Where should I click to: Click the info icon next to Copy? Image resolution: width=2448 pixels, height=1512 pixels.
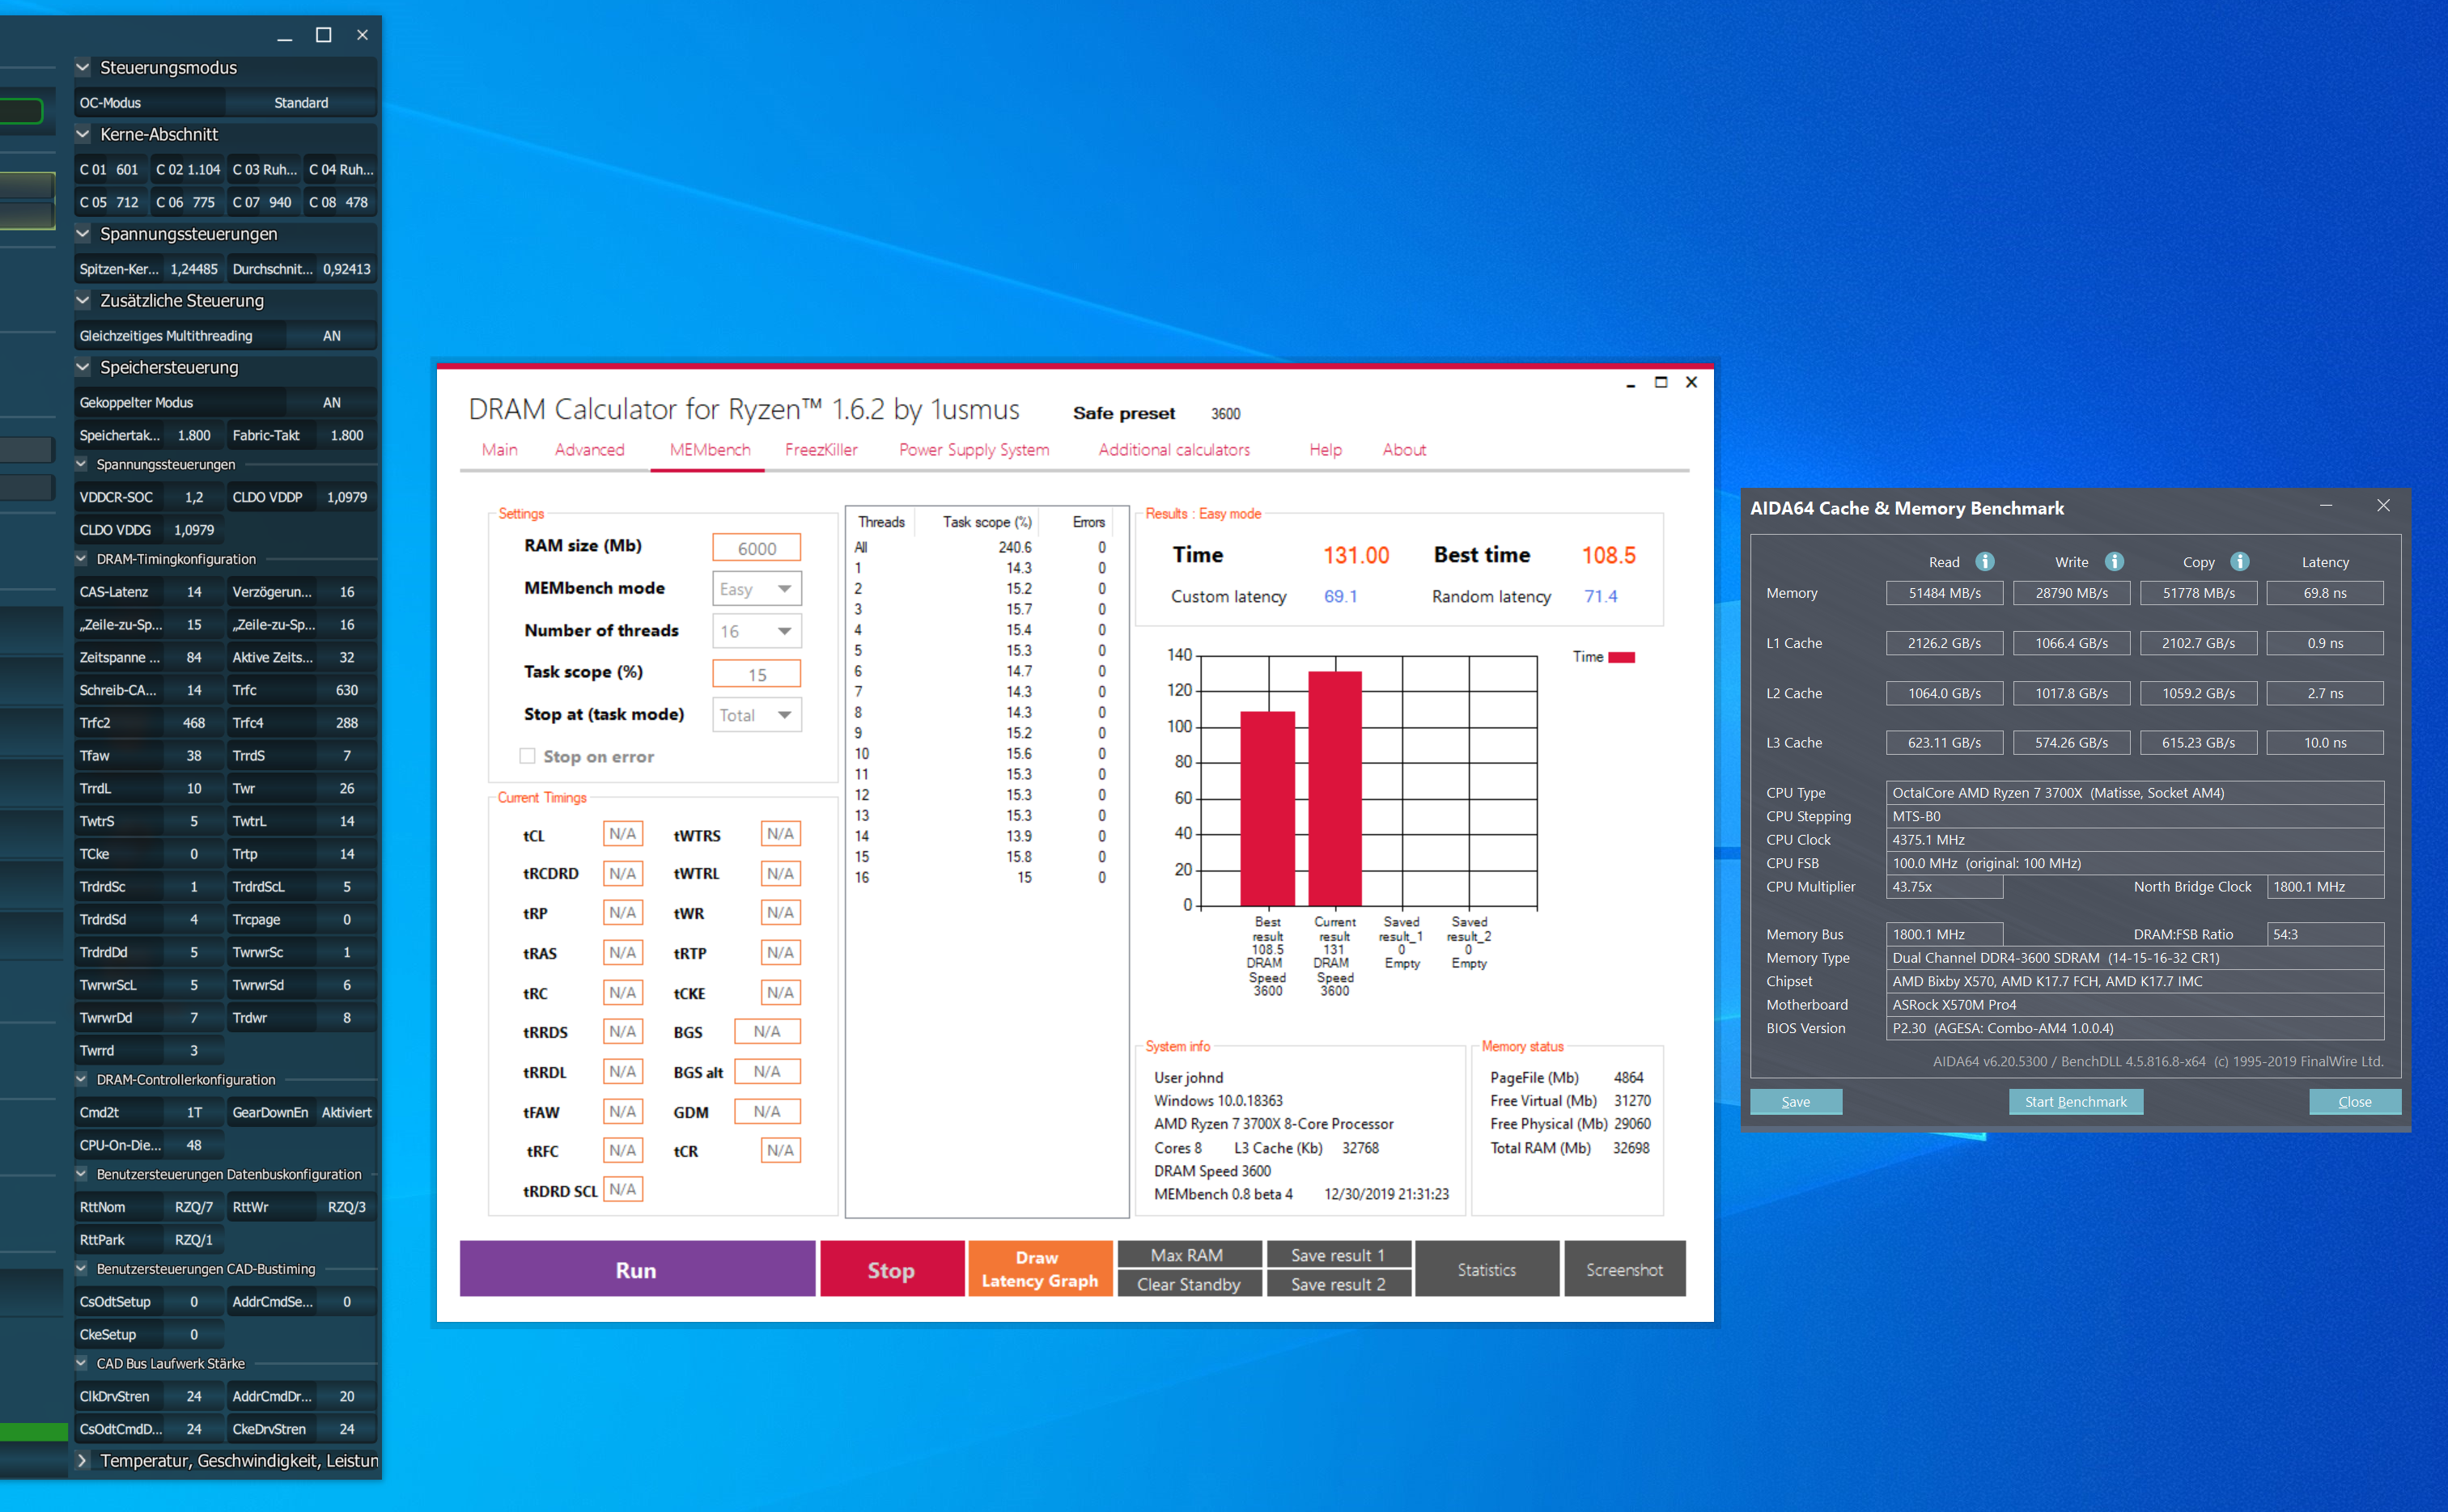tap(2240, 561)
